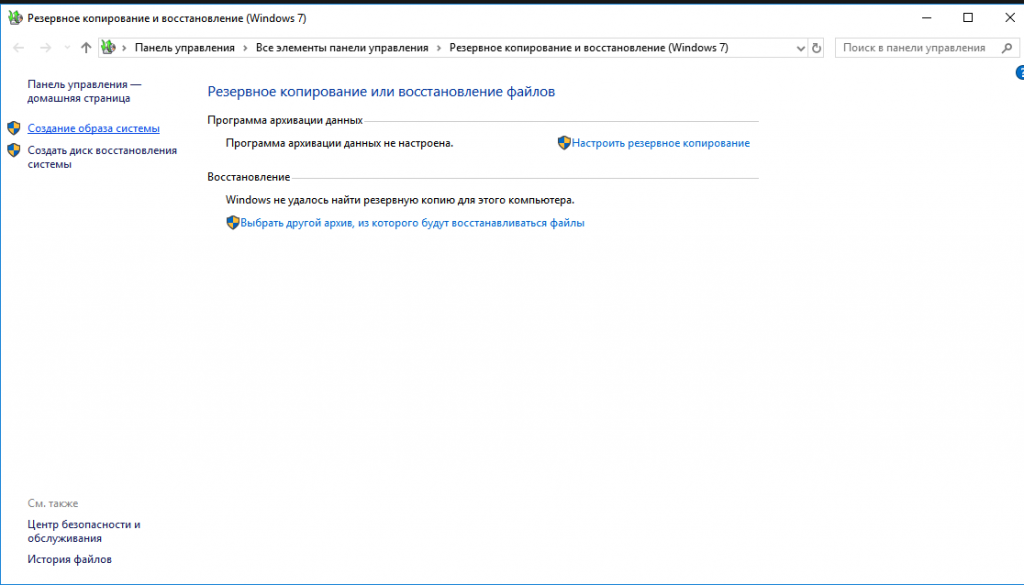The width and height of the screenshot is (1024, 585).
Task: Click the Control Panel icon in the address bar
Action: (108, 47)
